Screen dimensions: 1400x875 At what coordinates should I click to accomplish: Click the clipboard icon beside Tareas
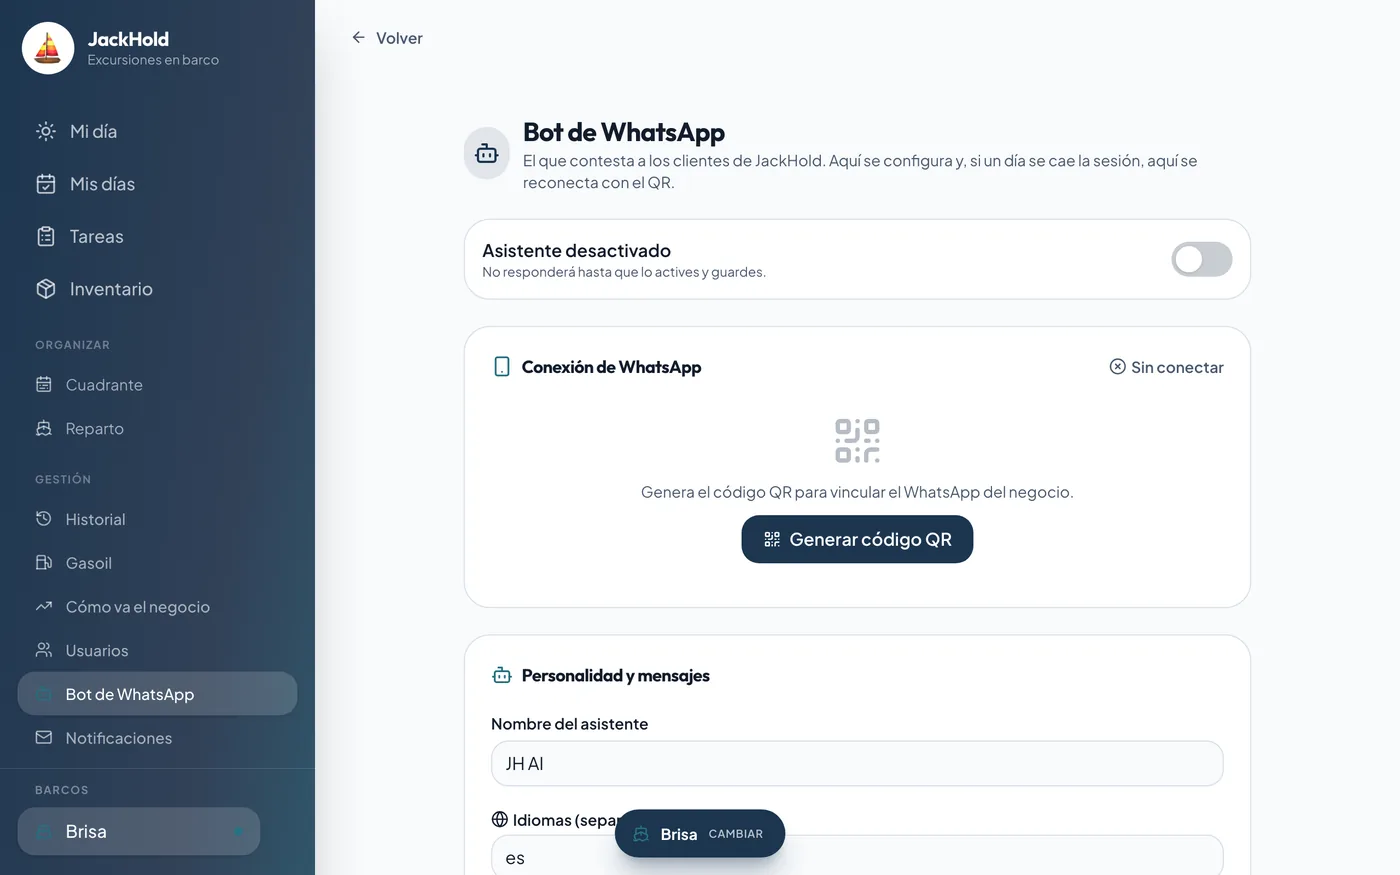click(x=46, y=236)
